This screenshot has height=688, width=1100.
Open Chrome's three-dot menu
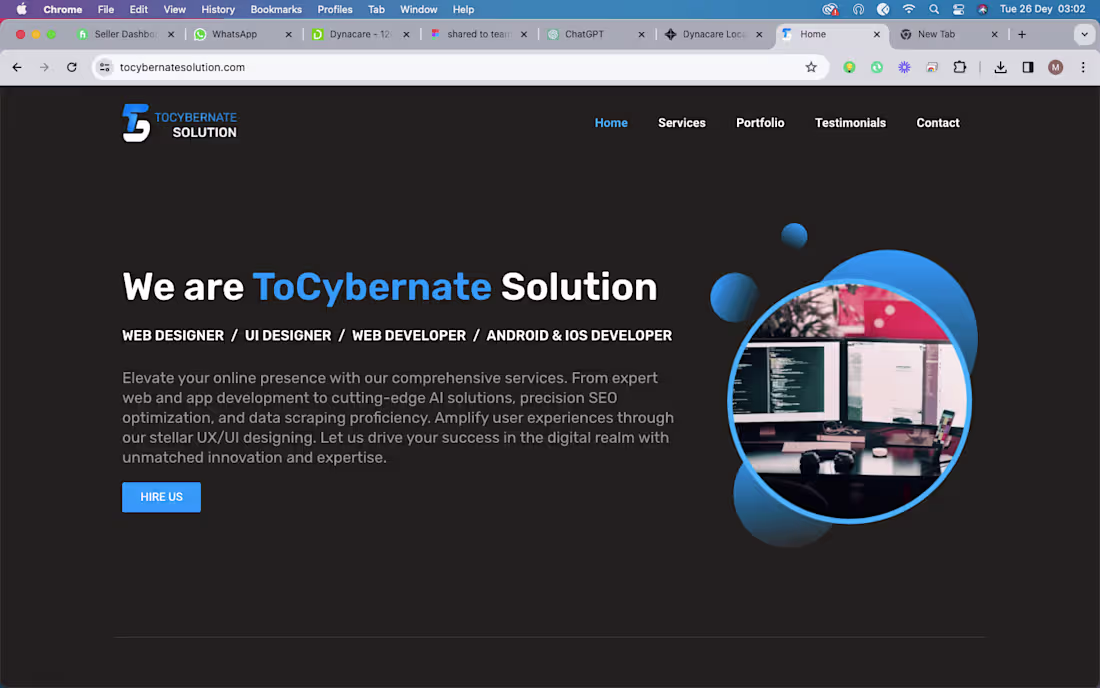click(1083, 67)
